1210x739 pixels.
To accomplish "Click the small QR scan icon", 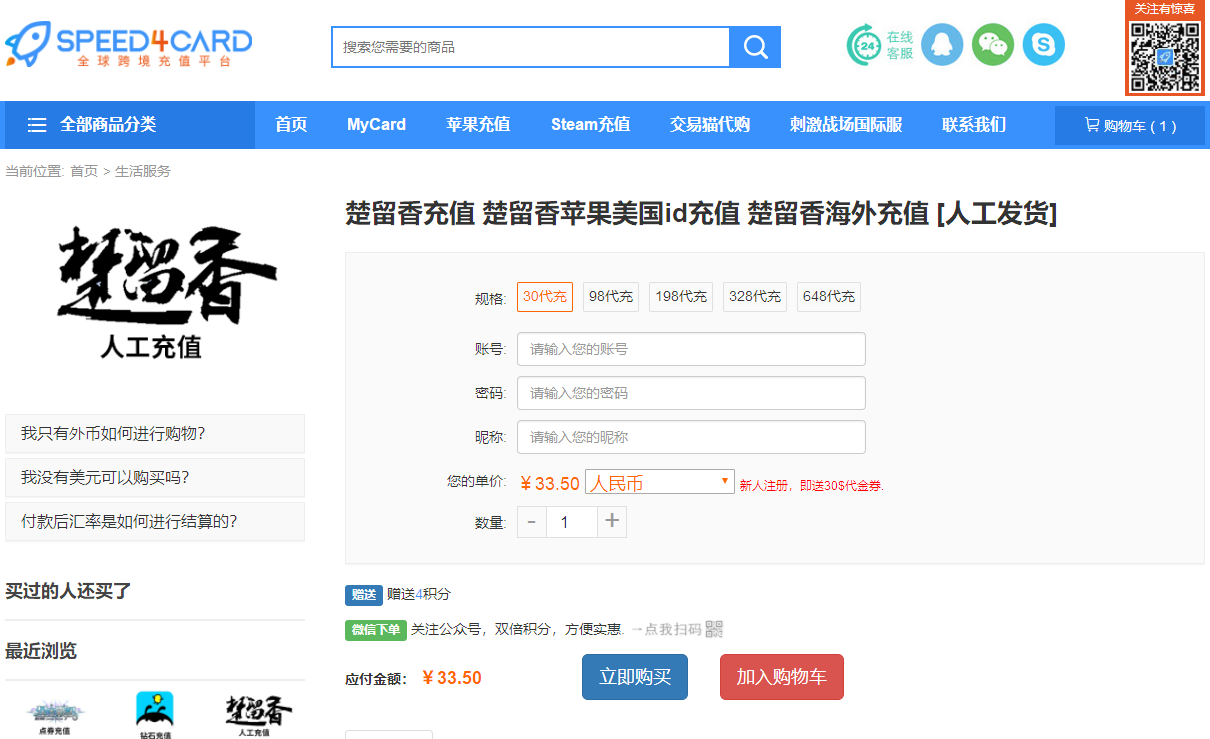I will tap(714, 629).
